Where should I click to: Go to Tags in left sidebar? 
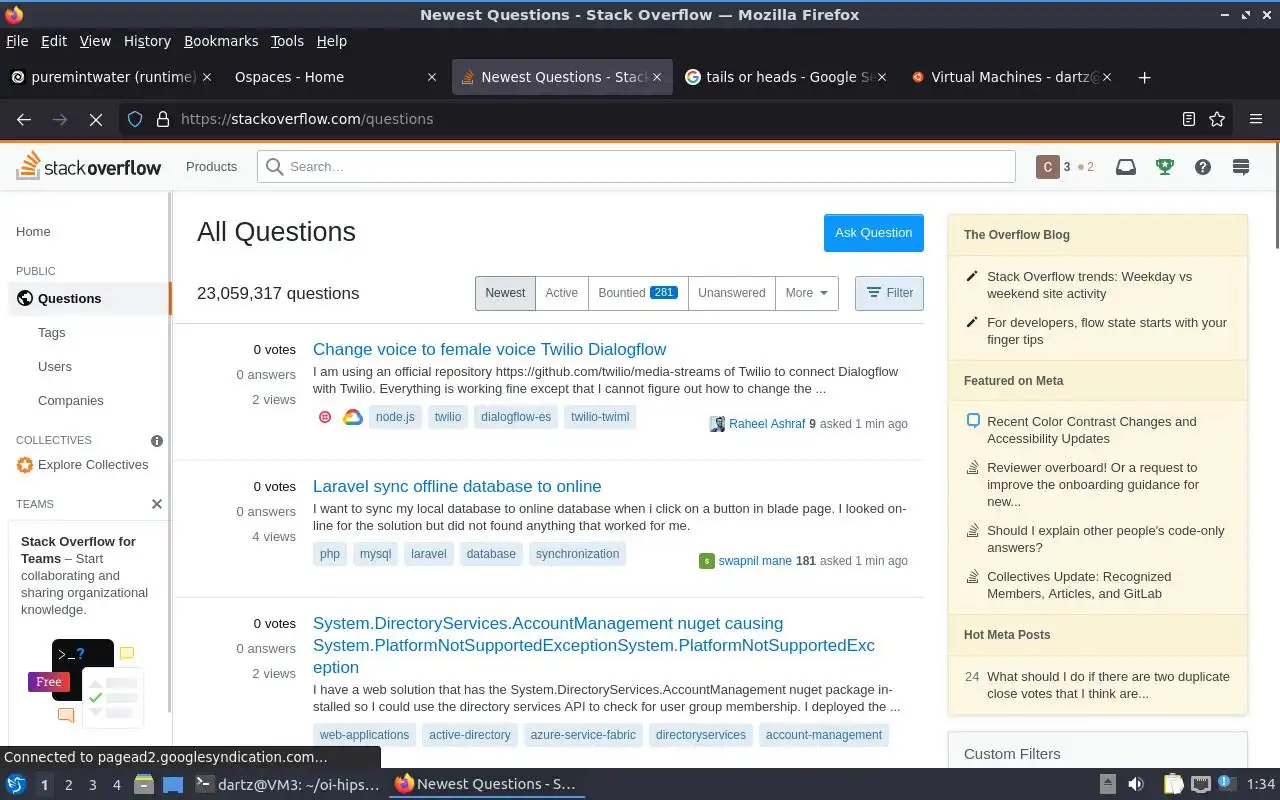[52, 332]
